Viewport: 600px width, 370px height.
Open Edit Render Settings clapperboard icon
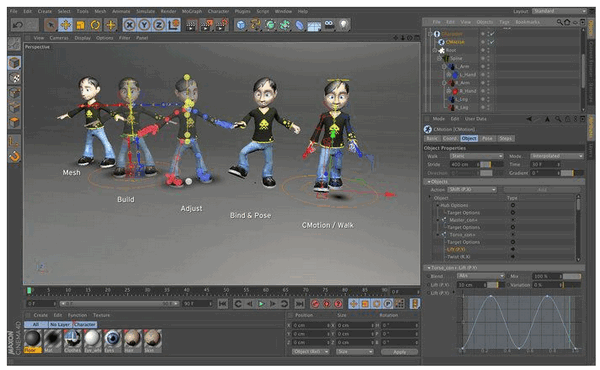[222, 25]
